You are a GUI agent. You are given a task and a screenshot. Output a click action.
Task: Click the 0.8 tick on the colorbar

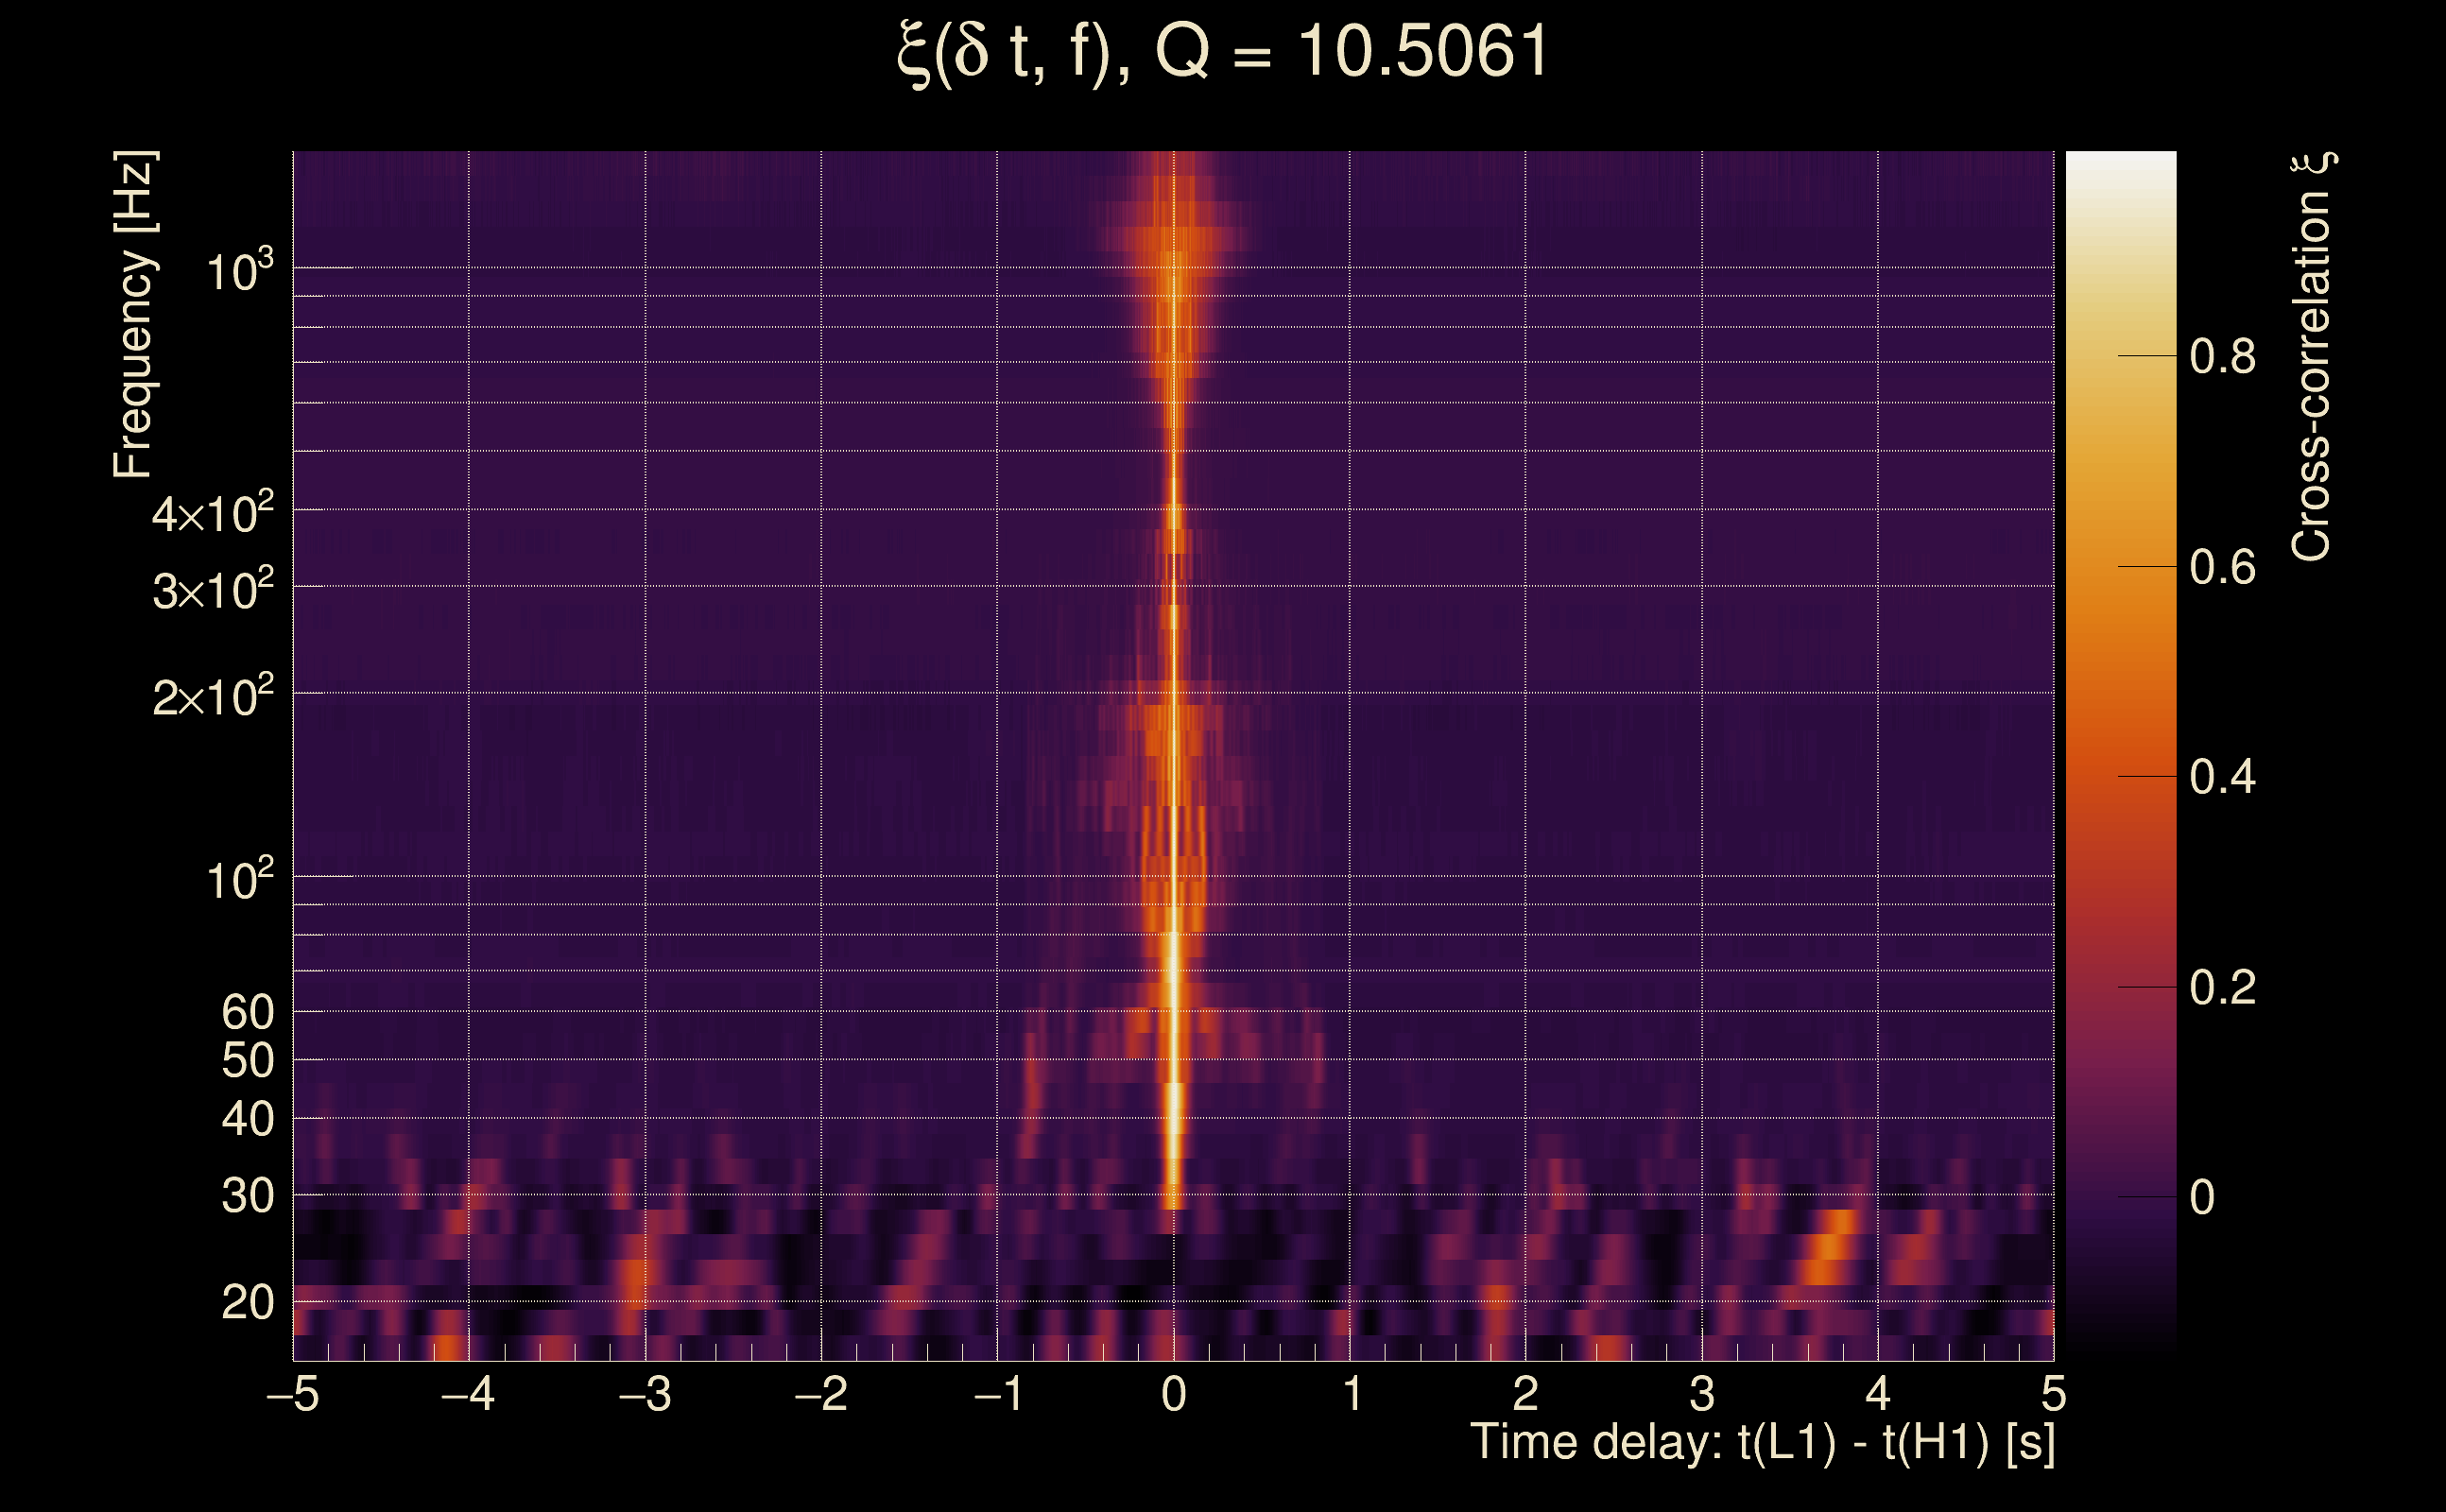[x=2222, y=357]
